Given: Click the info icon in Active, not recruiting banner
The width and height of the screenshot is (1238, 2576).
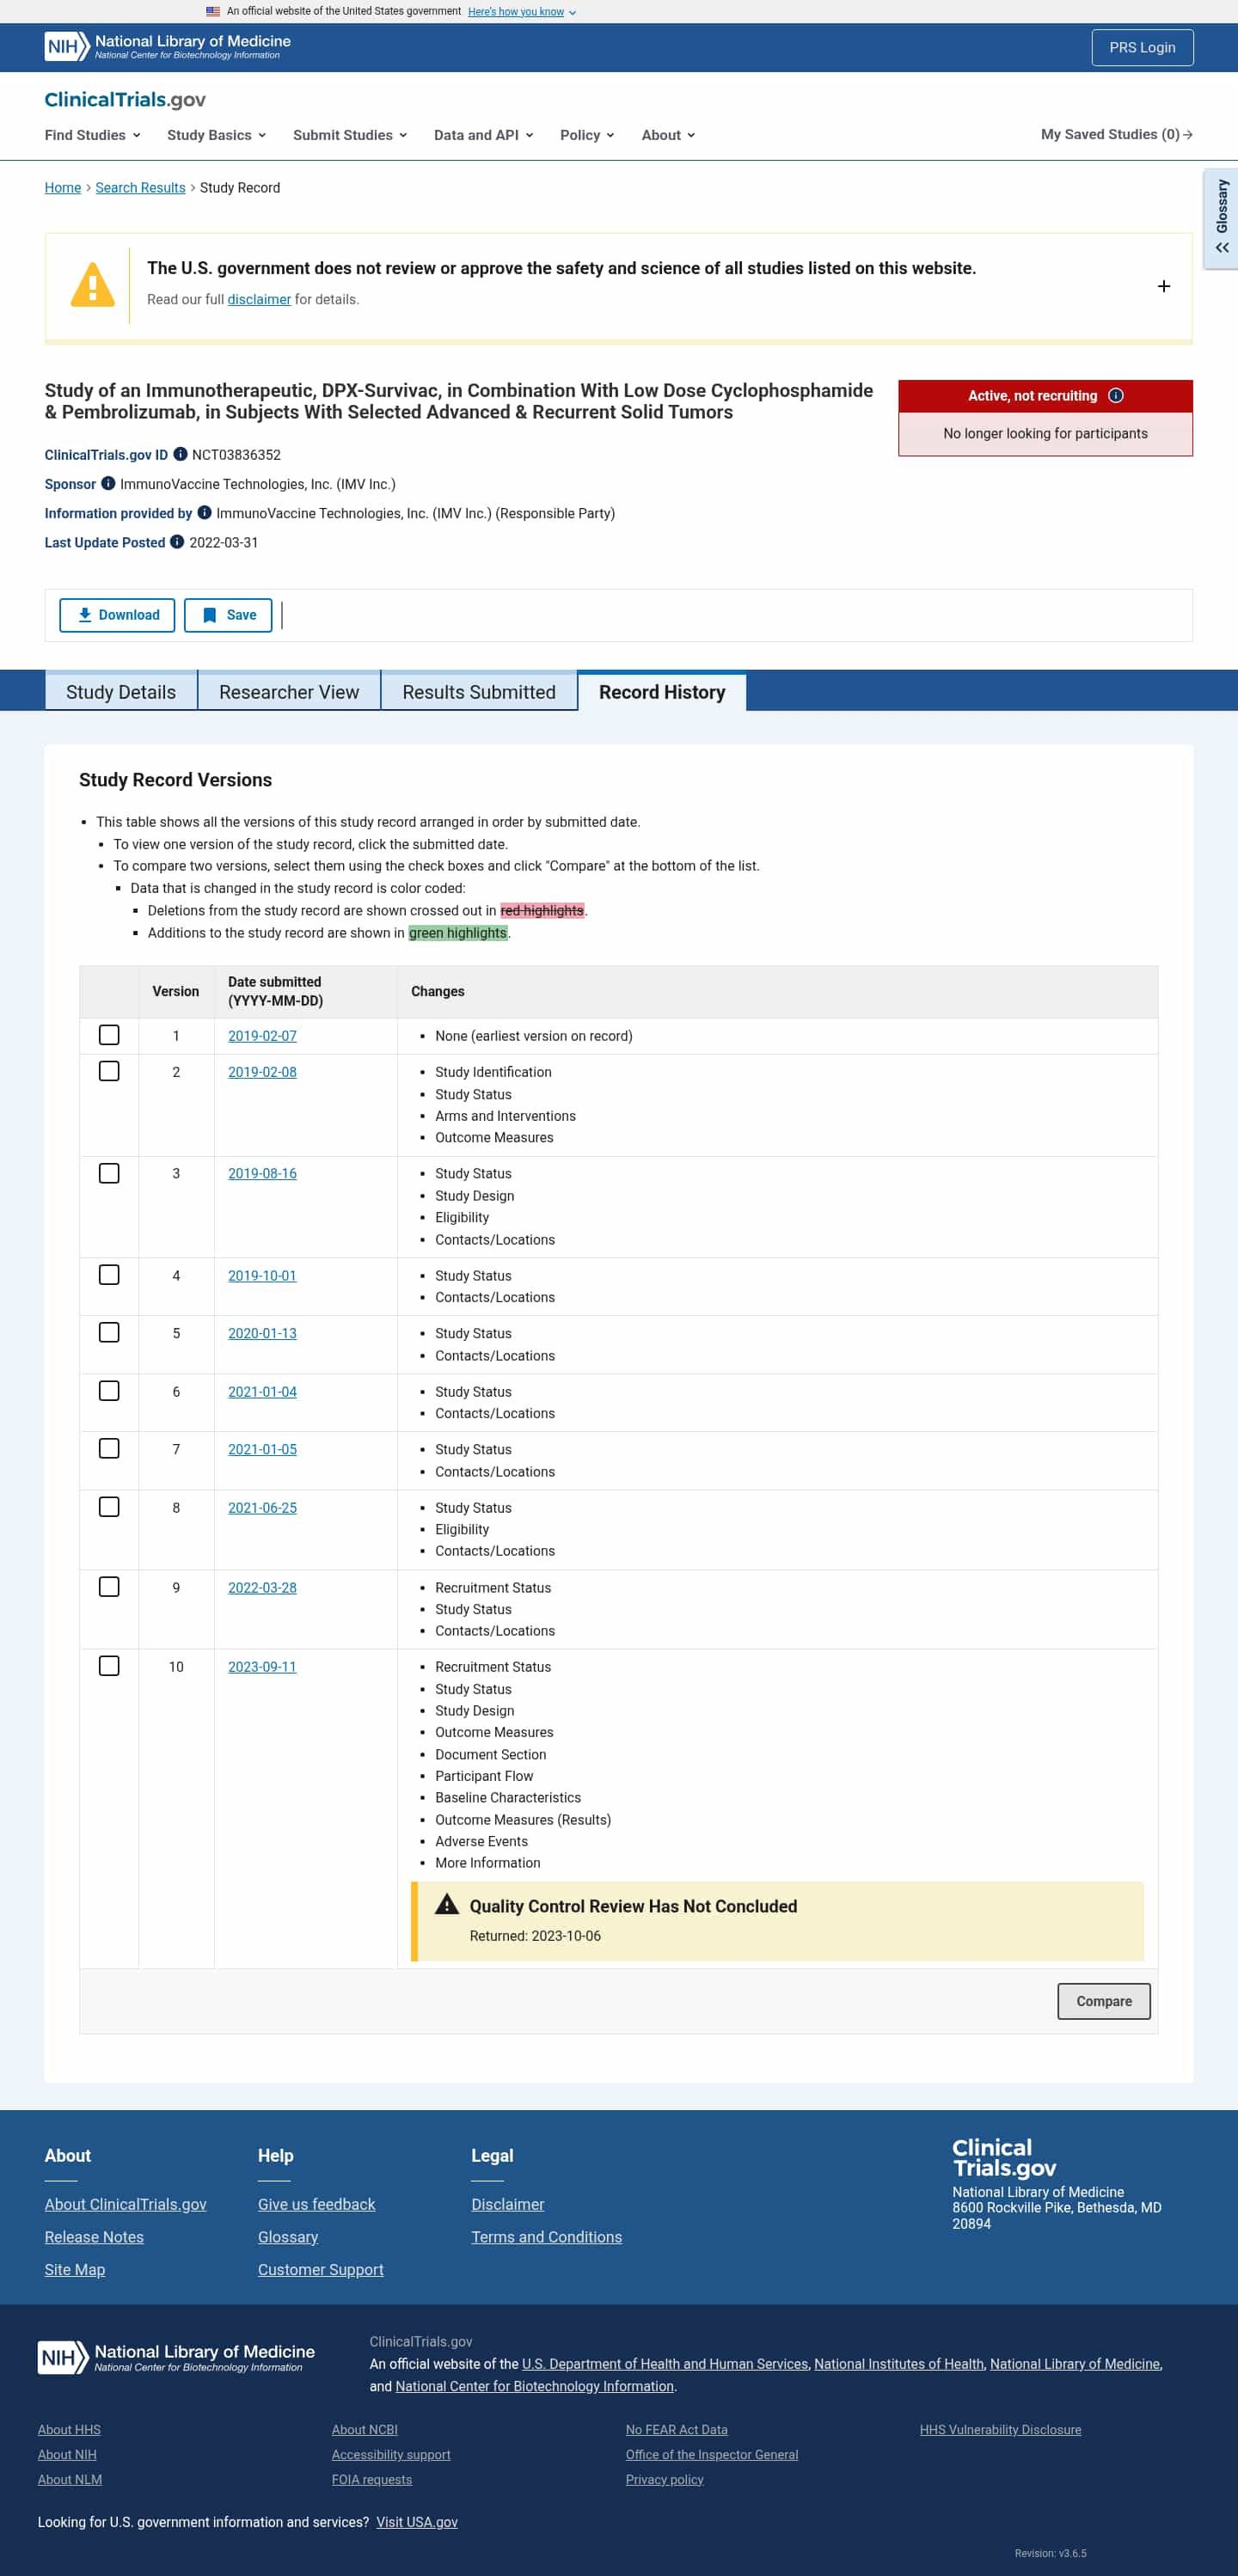Looking at the screenshot, I should click(x=1116, y=396).
